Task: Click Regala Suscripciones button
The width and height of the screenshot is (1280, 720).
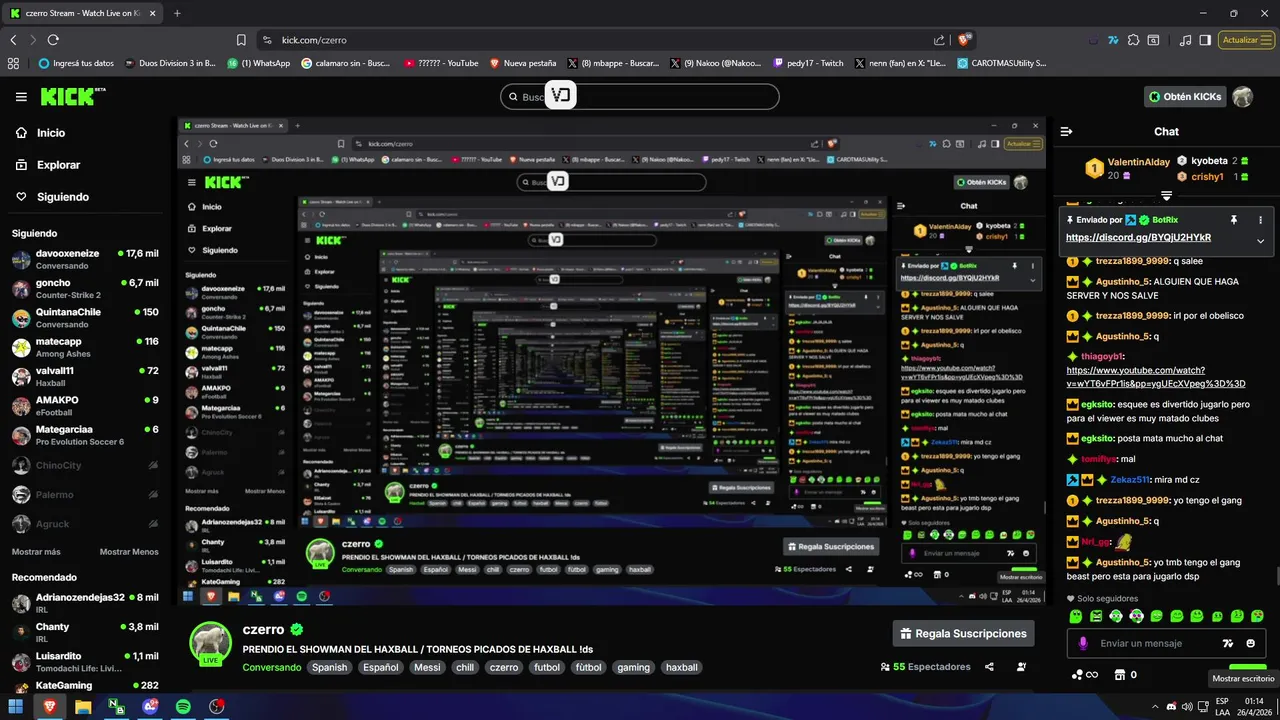Action: tap(963, 634)
